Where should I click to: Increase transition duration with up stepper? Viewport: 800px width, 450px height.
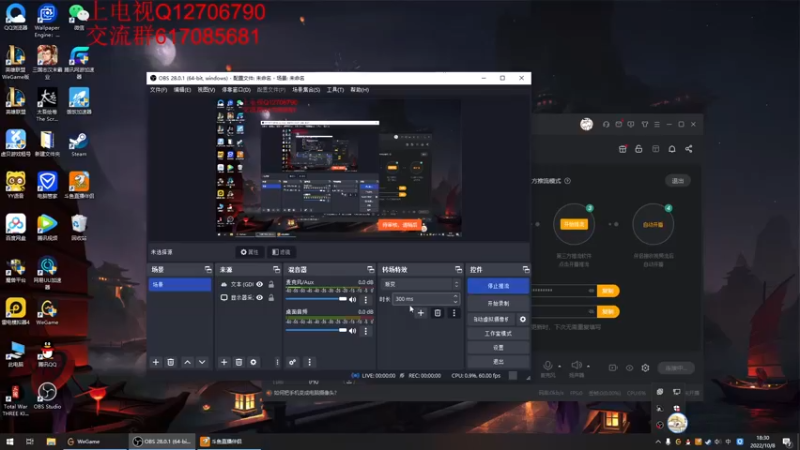coord(456,296)
